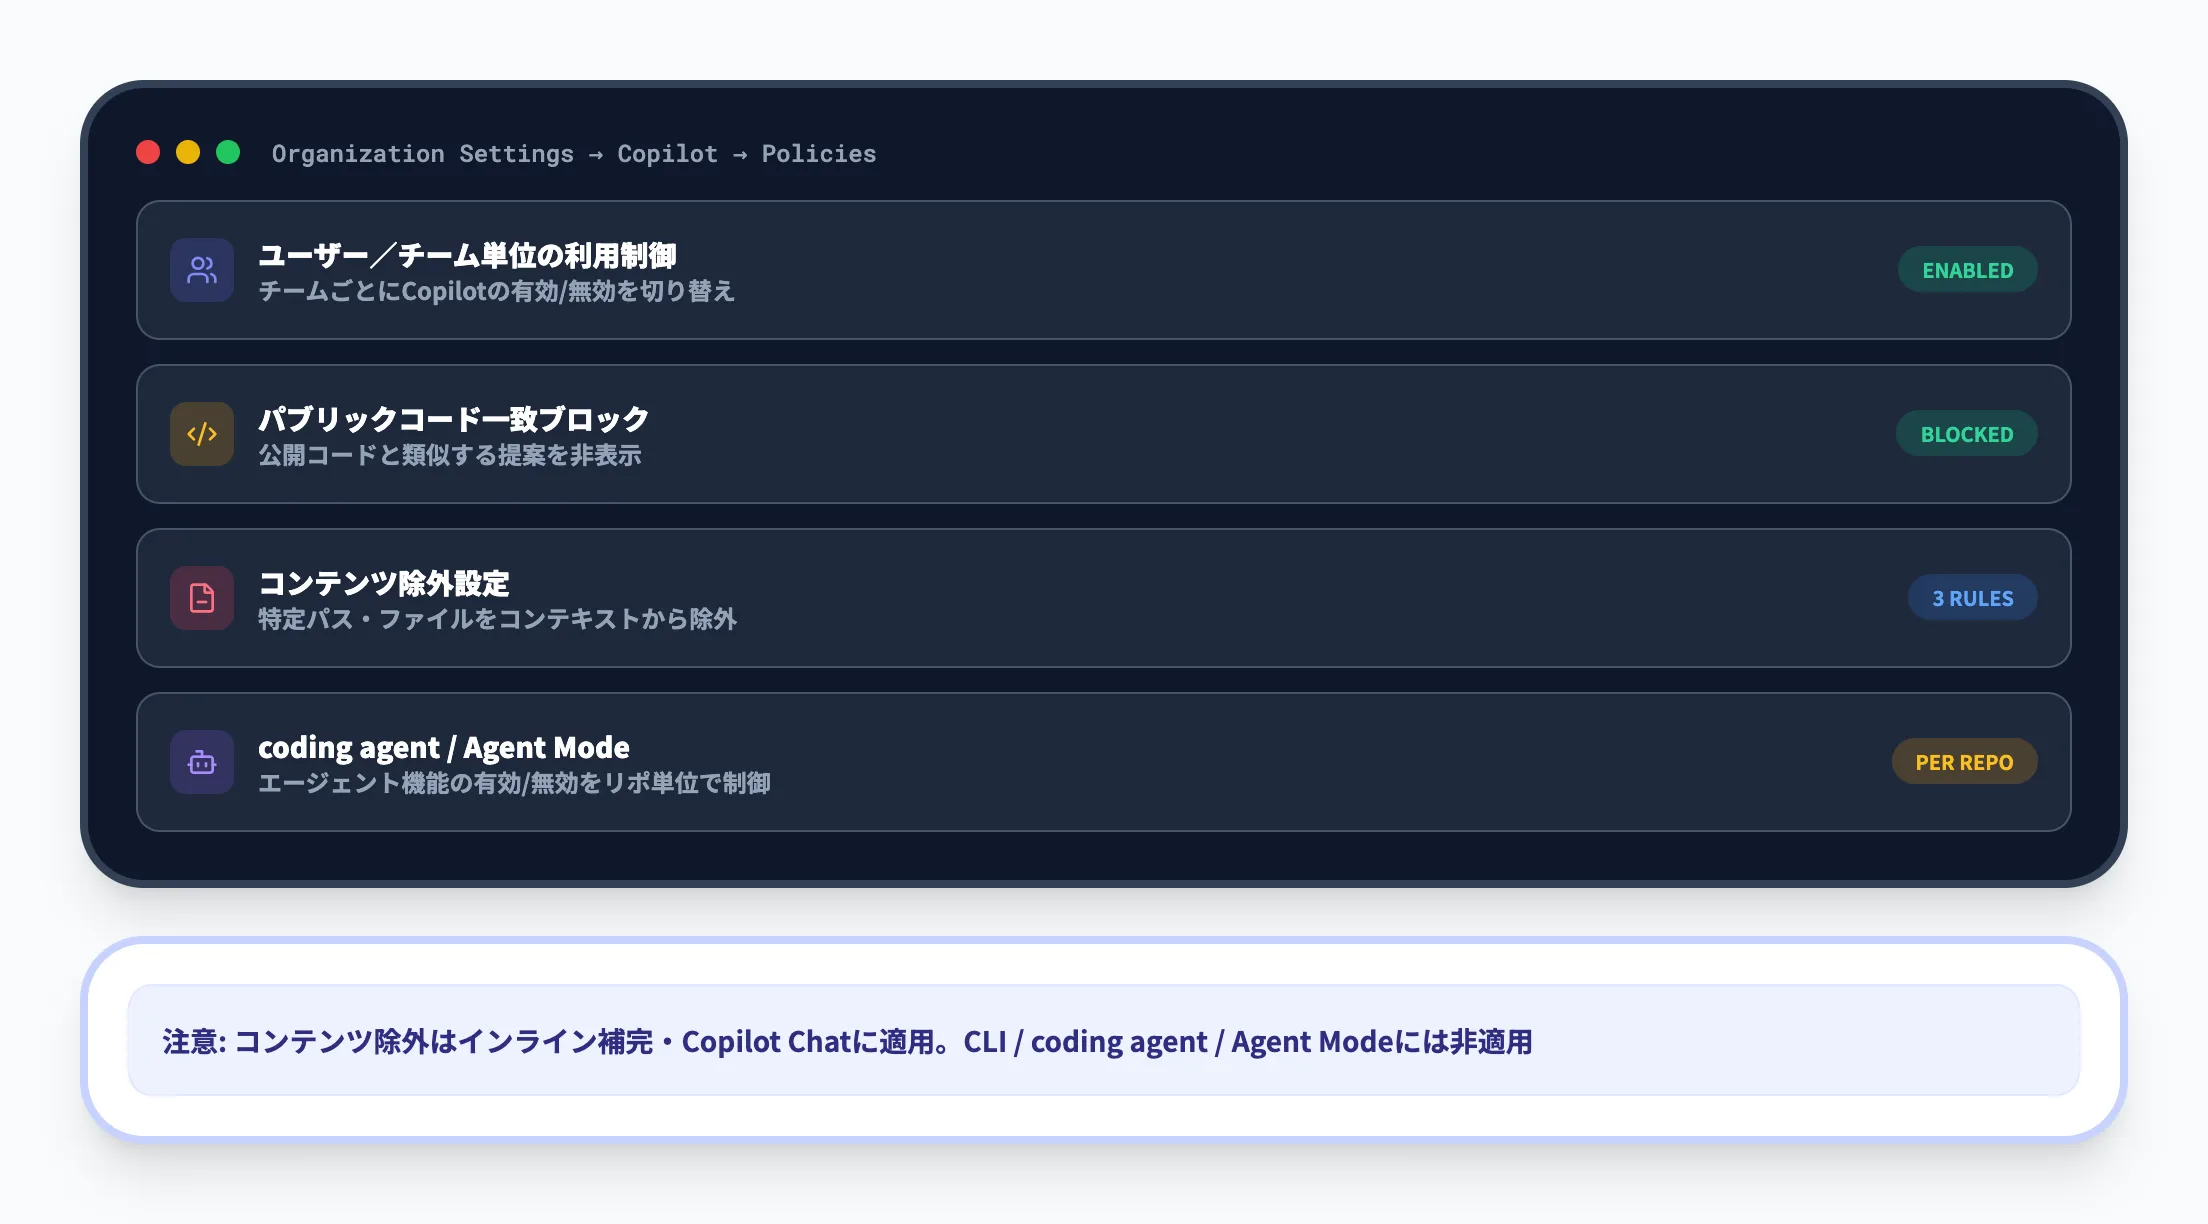Select Copilot in the breadcrumb navigation

pos(666,153)
